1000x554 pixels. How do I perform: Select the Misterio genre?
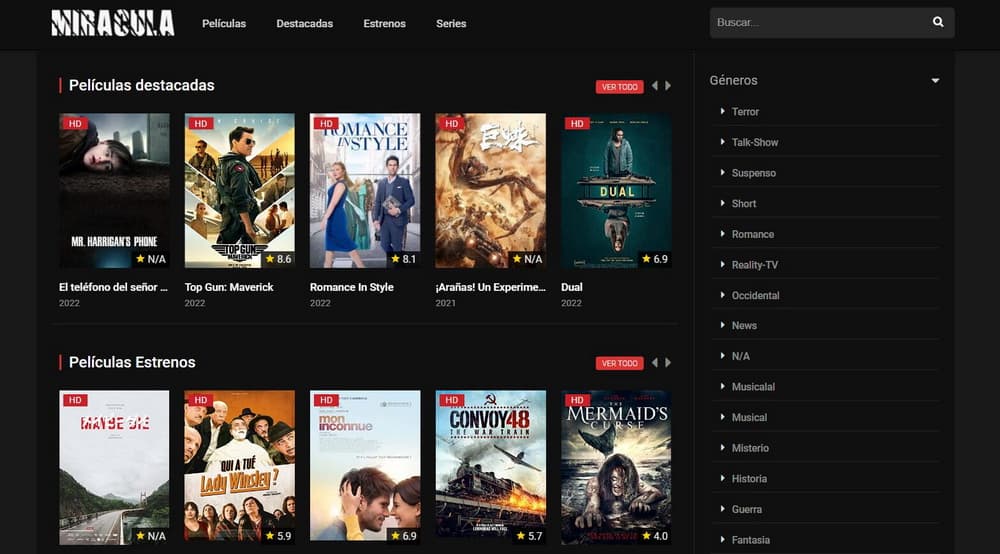(750, 448)
